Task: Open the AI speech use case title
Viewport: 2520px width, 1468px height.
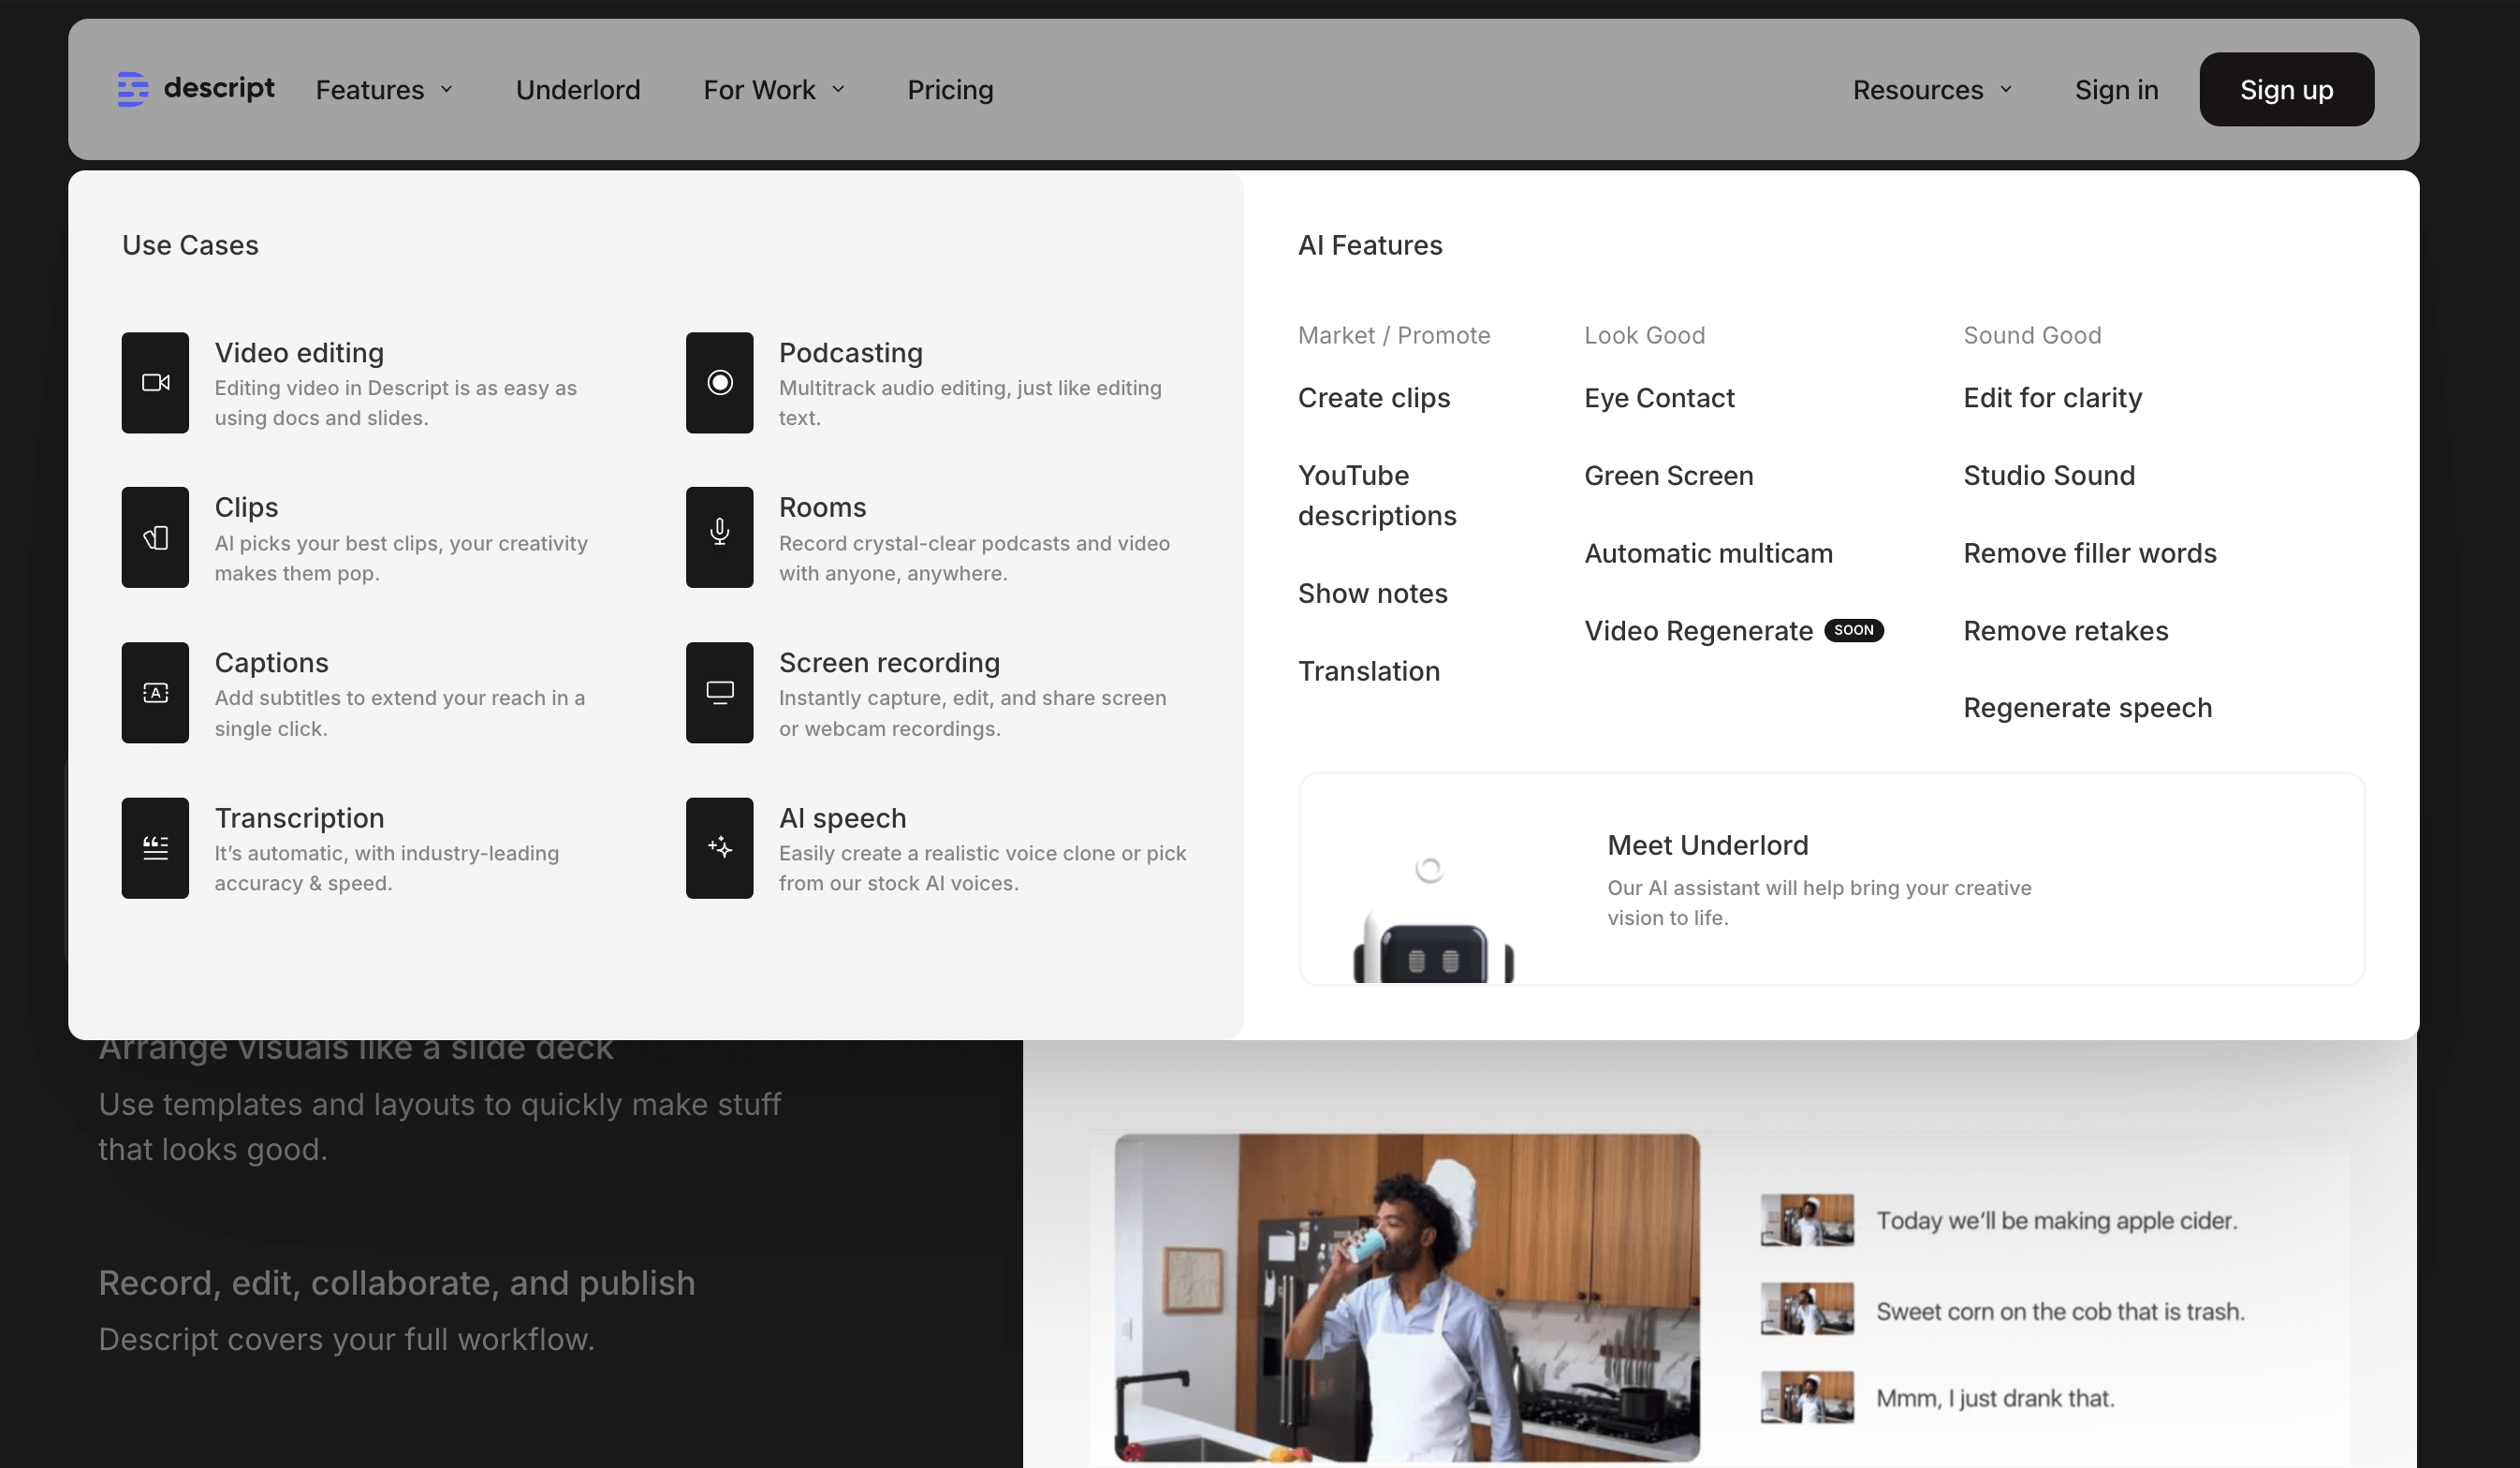Action: click(842, 818)
